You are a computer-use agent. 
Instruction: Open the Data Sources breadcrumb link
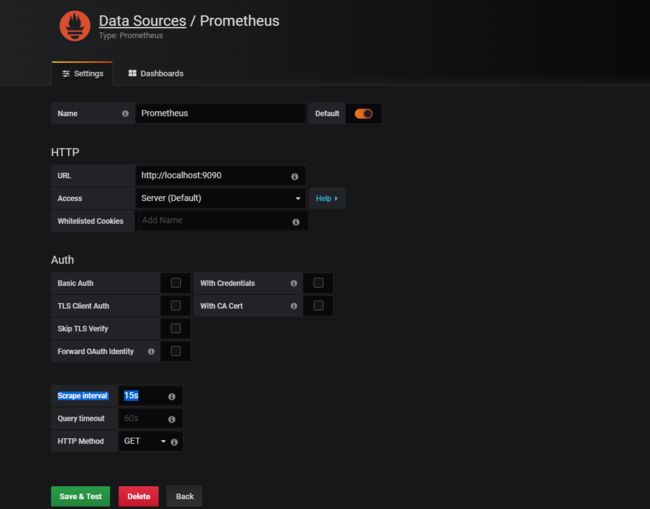(142, 21)
